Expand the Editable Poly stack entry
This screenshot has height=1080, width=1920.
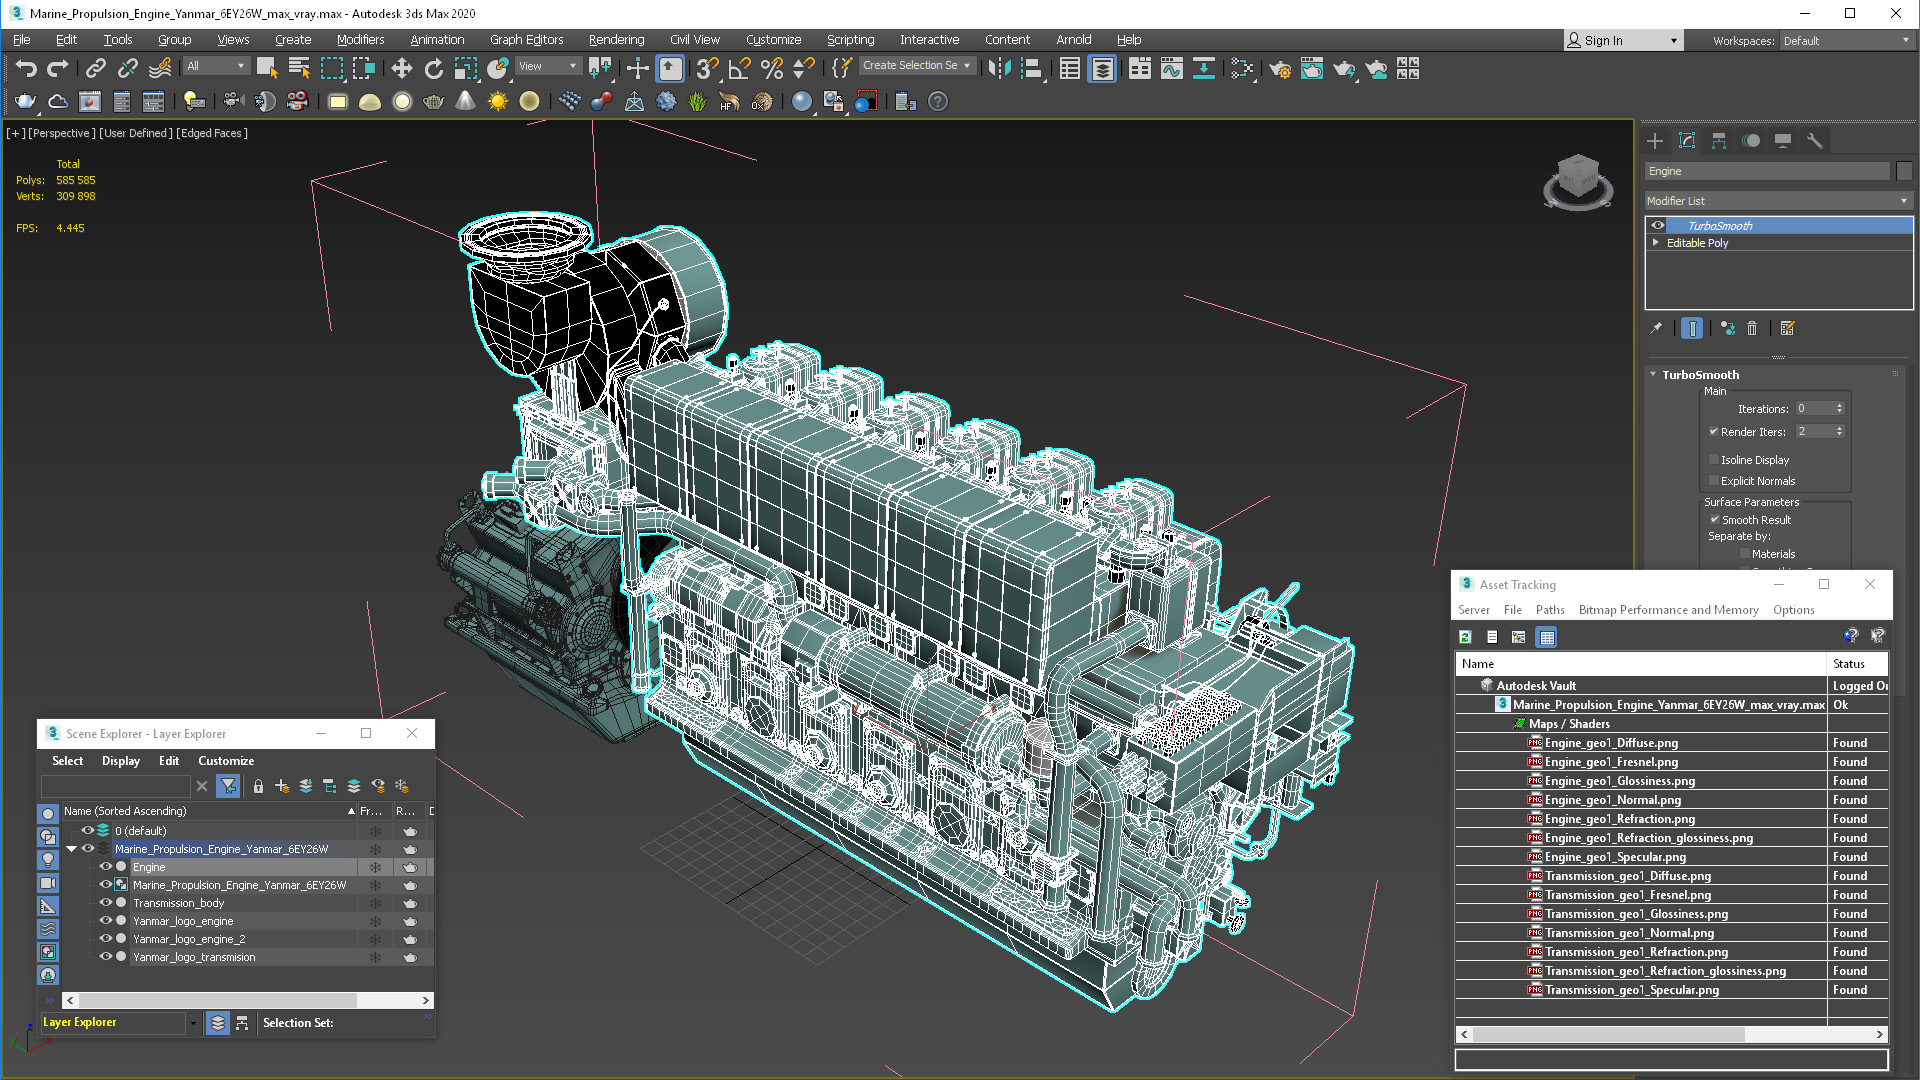[1656, 243]
